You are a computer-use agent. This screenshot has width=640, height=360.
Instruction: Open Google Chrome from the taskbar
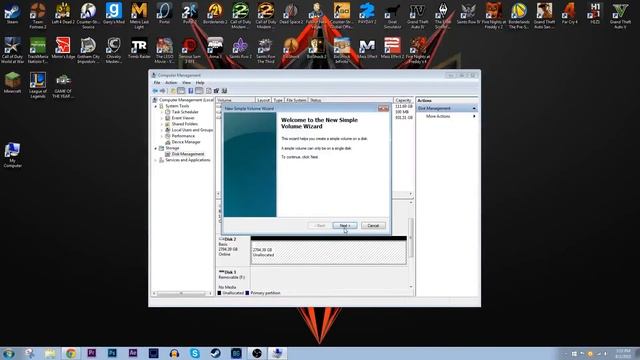click(71, 353)
